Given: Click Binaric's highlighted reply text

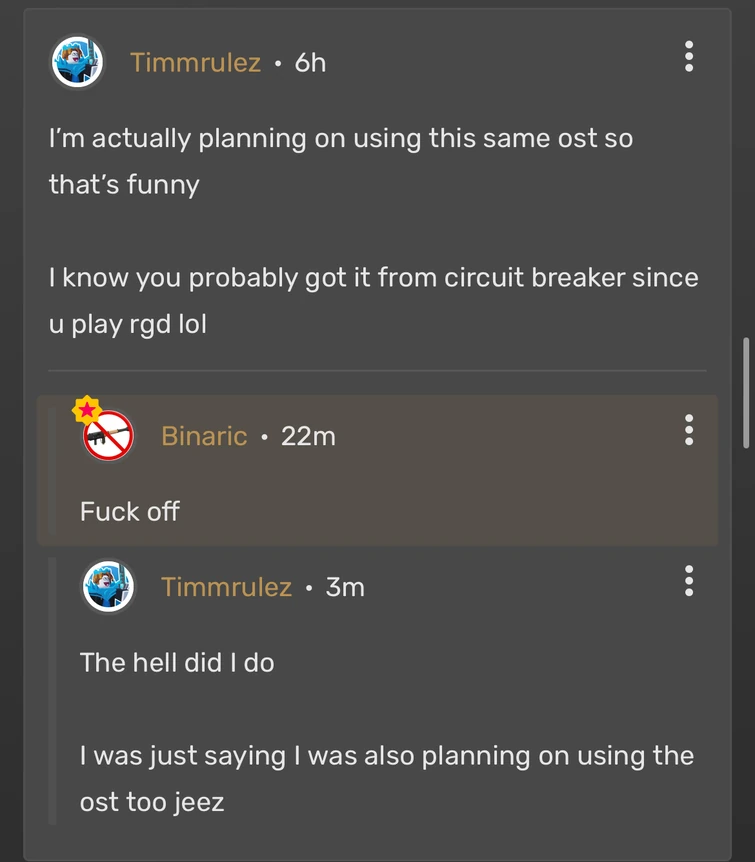Looking at the screenshot, I should point(130,511).
